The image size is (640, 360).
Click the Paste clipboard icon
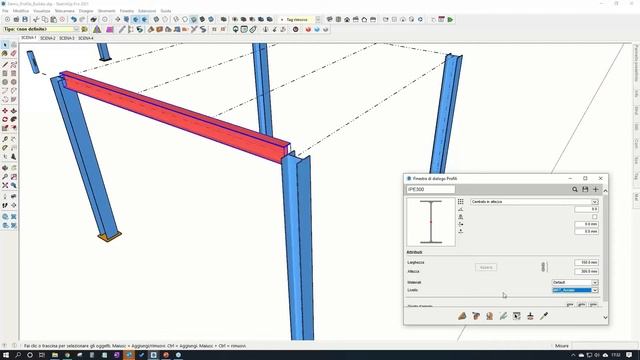[x=53, y=20]
